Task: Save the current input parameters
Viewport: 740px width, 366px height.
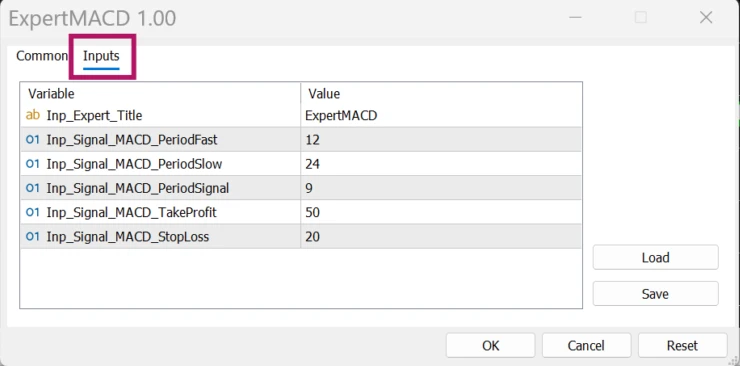Action: click(x=656, y=294)
